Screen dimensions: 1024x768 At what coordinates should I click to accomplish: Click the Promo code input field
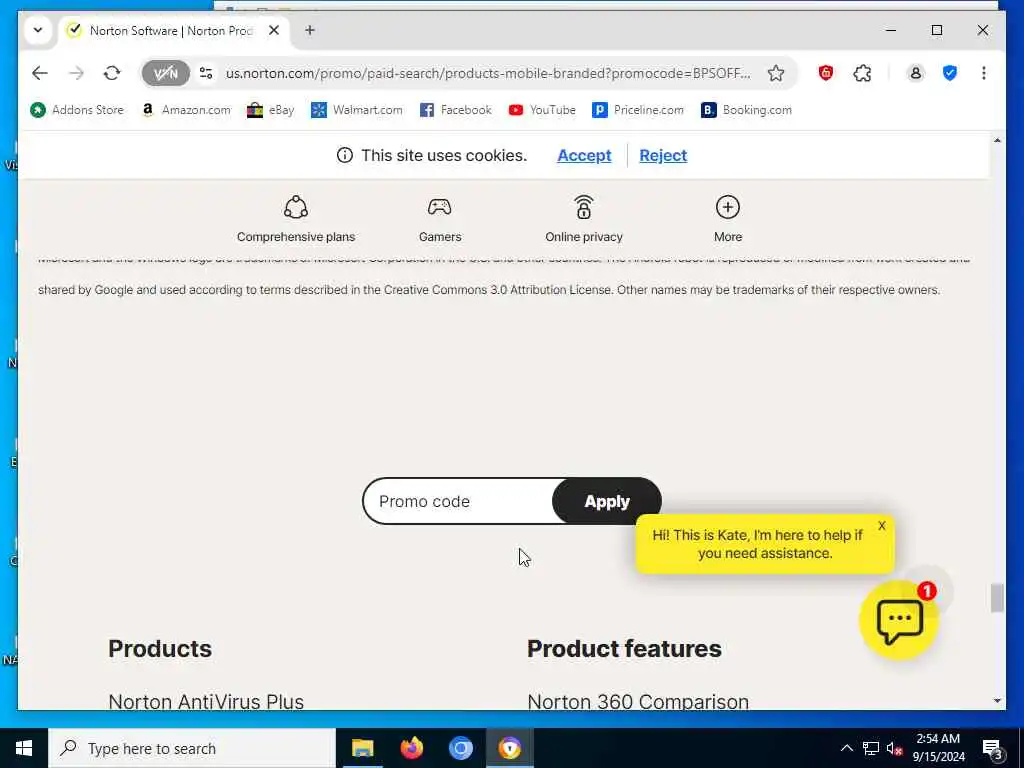pos(458,501)
